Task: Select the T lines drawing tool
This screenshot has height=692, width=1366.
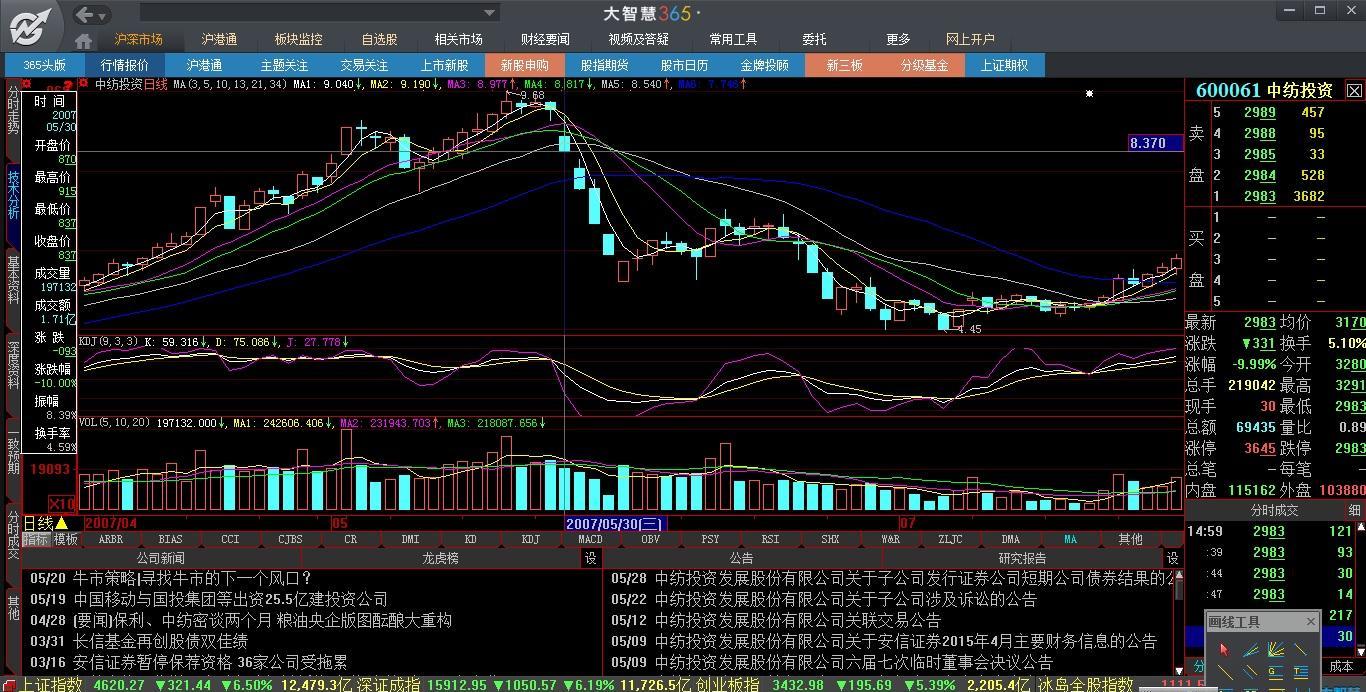Action: coord(1301,672)
